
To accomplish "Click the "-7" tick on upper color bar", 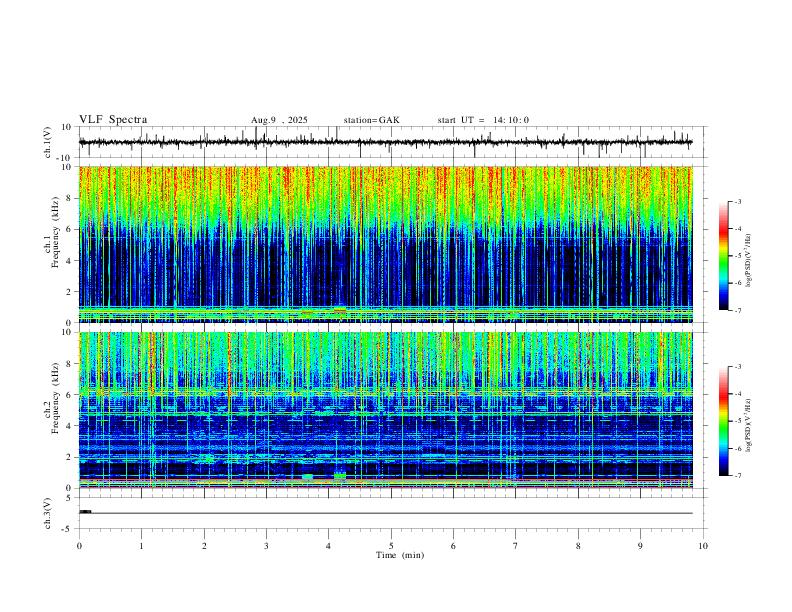I will pyautogui.click(x=737, y=310).
